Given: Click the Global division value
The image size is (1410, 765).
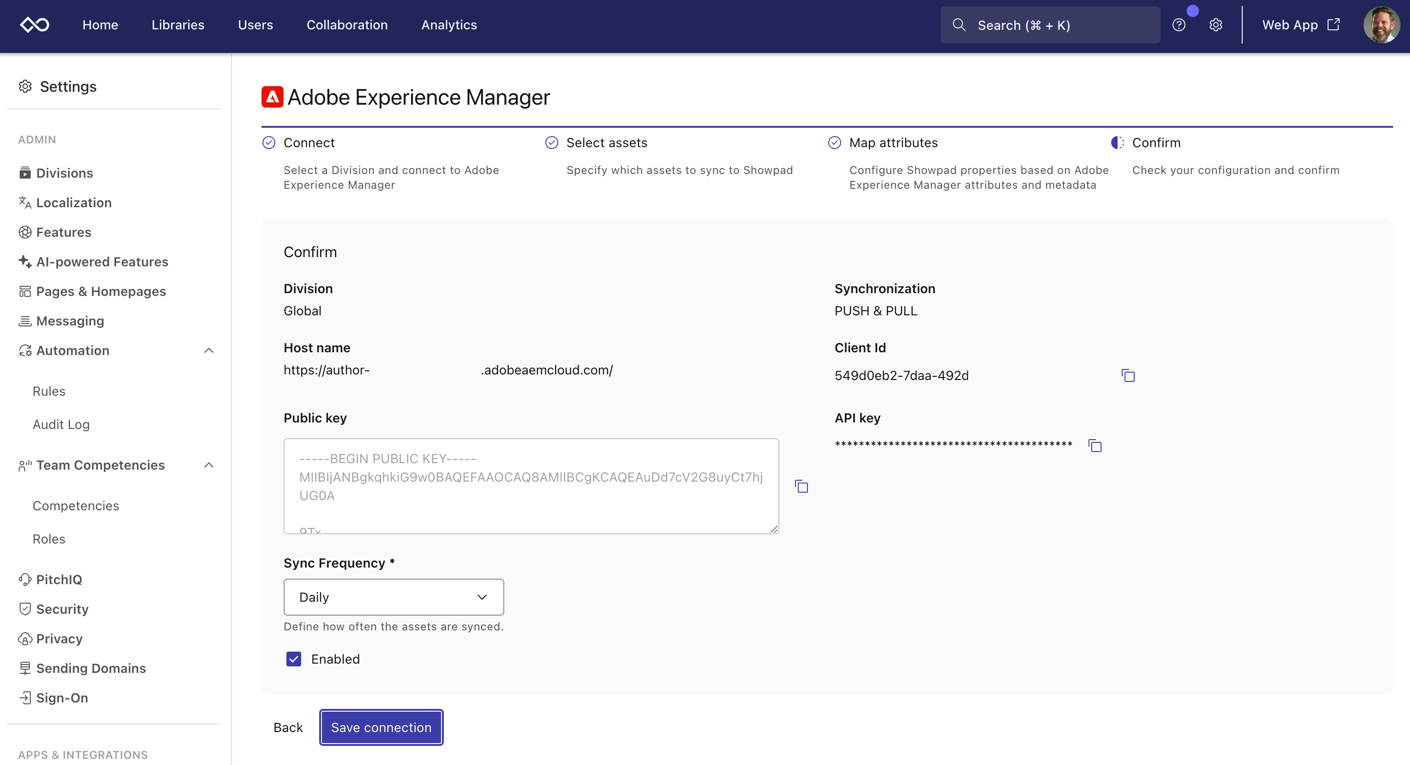Looking at the screenshot, I should tap(303, 311).
